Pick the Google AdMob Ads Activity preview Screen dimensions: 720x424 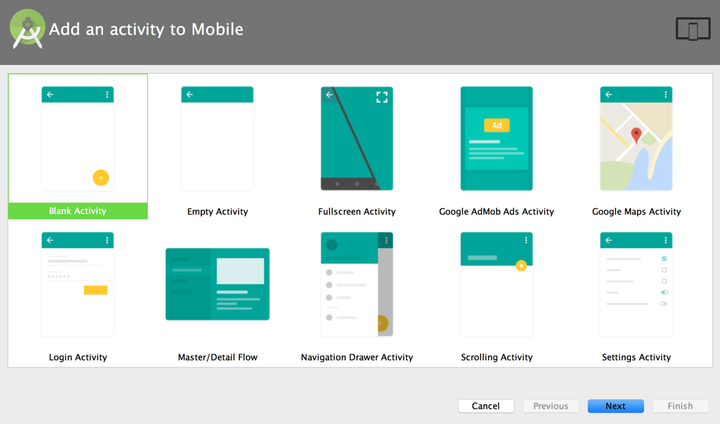pos(496,138)
